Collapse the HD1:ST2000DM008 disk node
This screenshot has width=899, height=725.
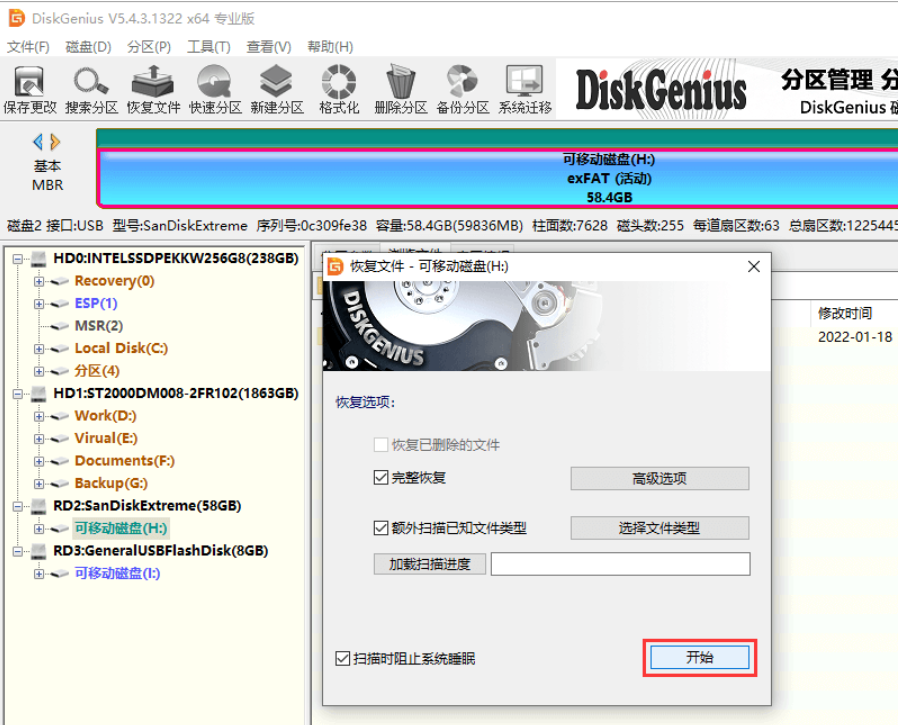[x=18, y=394]
